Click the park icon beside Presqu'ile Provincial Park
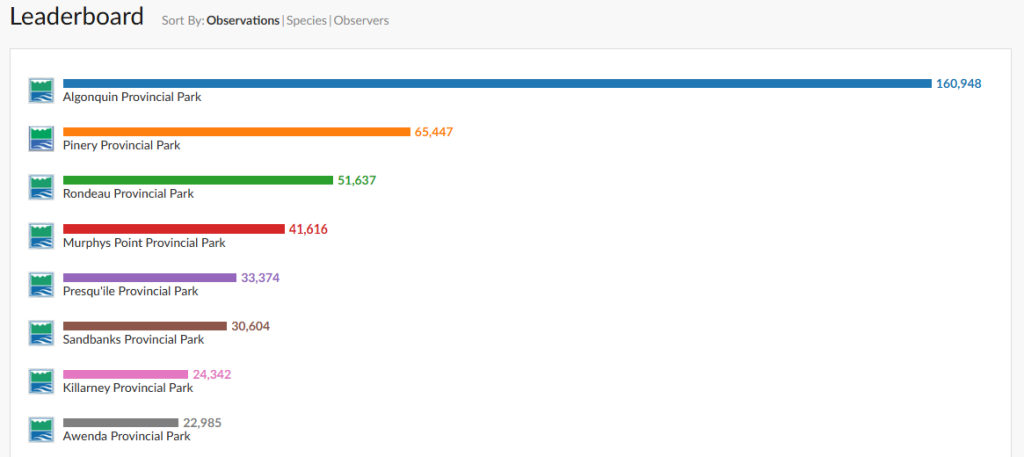1024x457 pixels. click(x=41, y=285)
